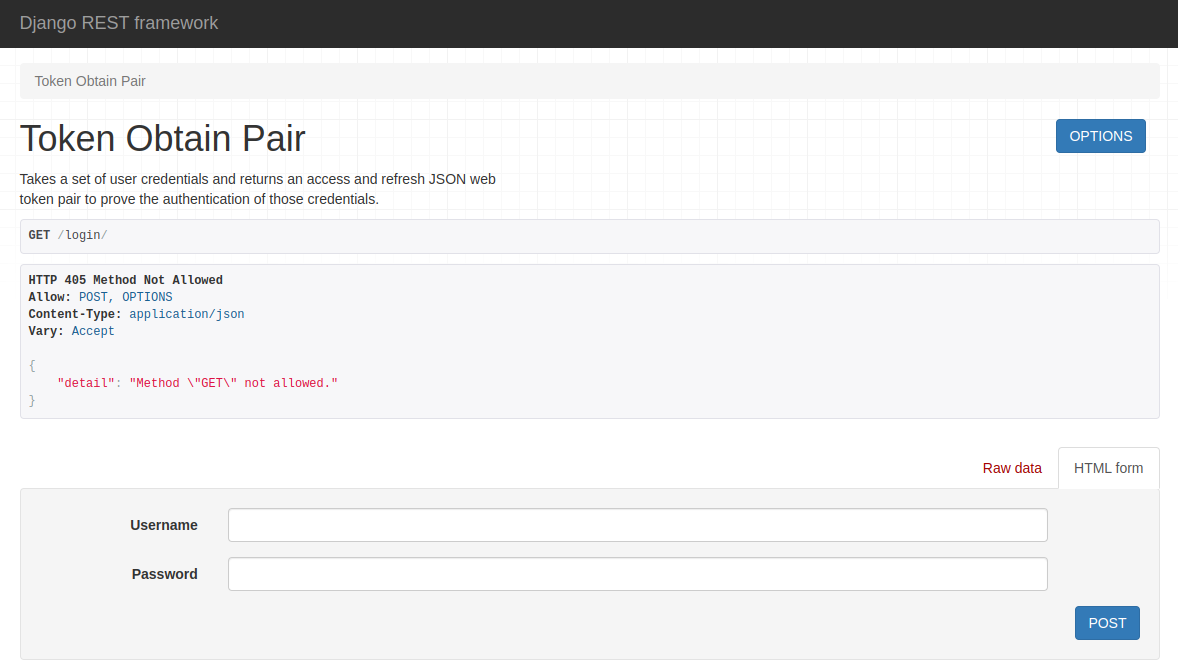Viewport: 1178px width, 670px height.
Task: Click the large Token Obtain Pair heading
Action: 163,139
